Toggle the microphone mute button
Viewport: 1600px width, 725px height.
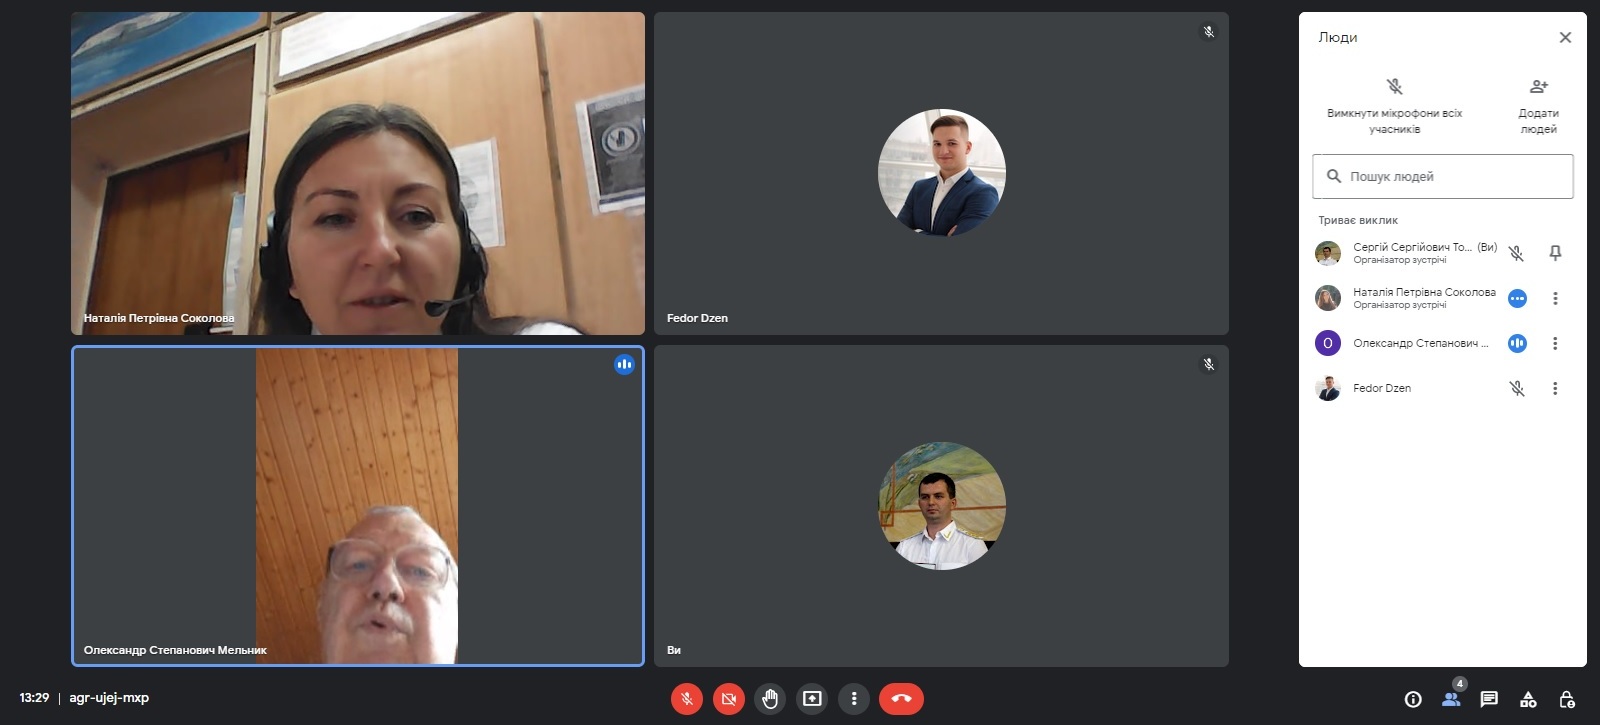pos(686,699)
